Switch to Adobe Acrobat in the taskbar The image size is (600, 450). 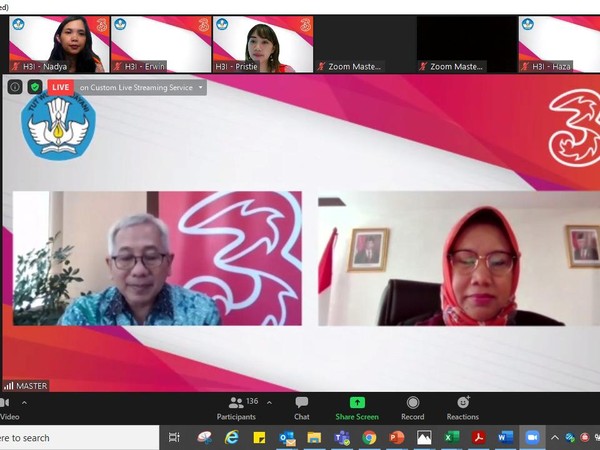pos(479,437)
